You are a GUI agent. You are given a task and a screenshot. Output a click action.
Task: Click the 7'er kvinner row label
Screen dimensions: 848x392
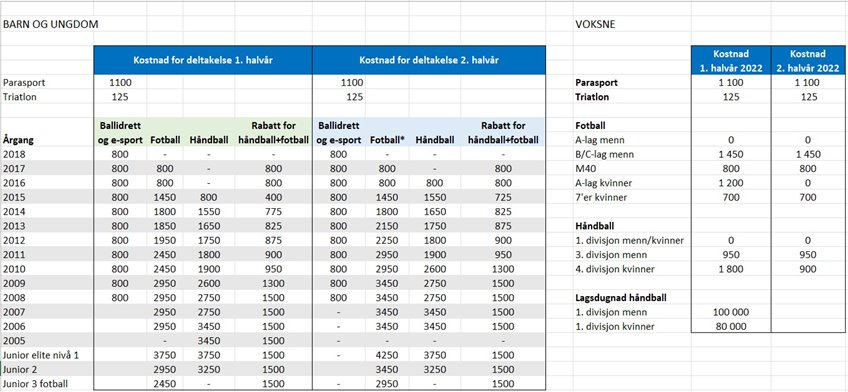(601, 197)
